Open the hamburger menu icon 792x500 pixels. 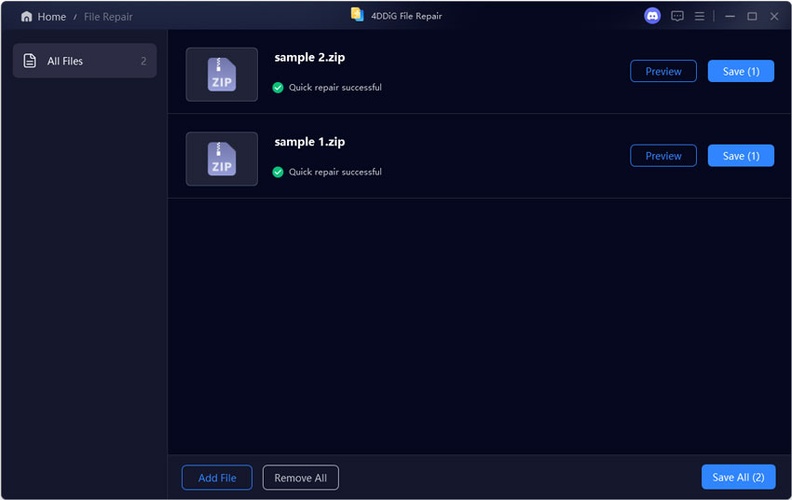[x=700, y=16]
